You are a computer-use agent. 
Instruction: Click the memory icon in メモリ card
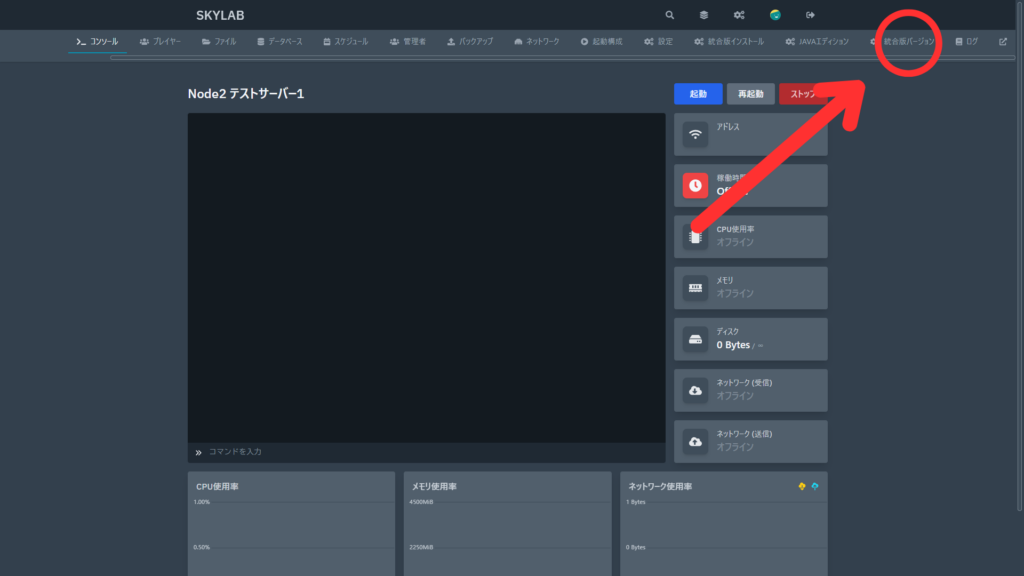tap(695, 288)
